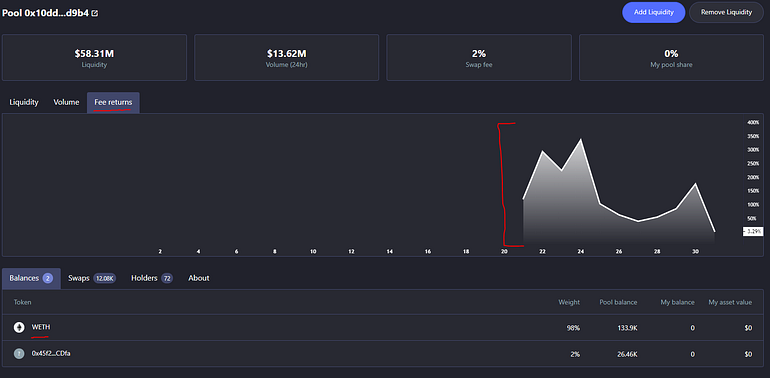Click the 3.29% current value label on chart
Image resolution: width=770 pixels, height=378 pixels.
[752, 231]
